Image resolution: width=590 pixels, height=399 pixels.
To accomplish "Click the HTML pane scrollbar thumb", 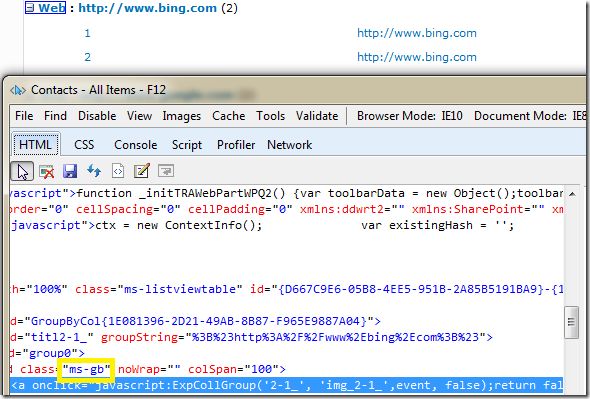I will [572, 323].
